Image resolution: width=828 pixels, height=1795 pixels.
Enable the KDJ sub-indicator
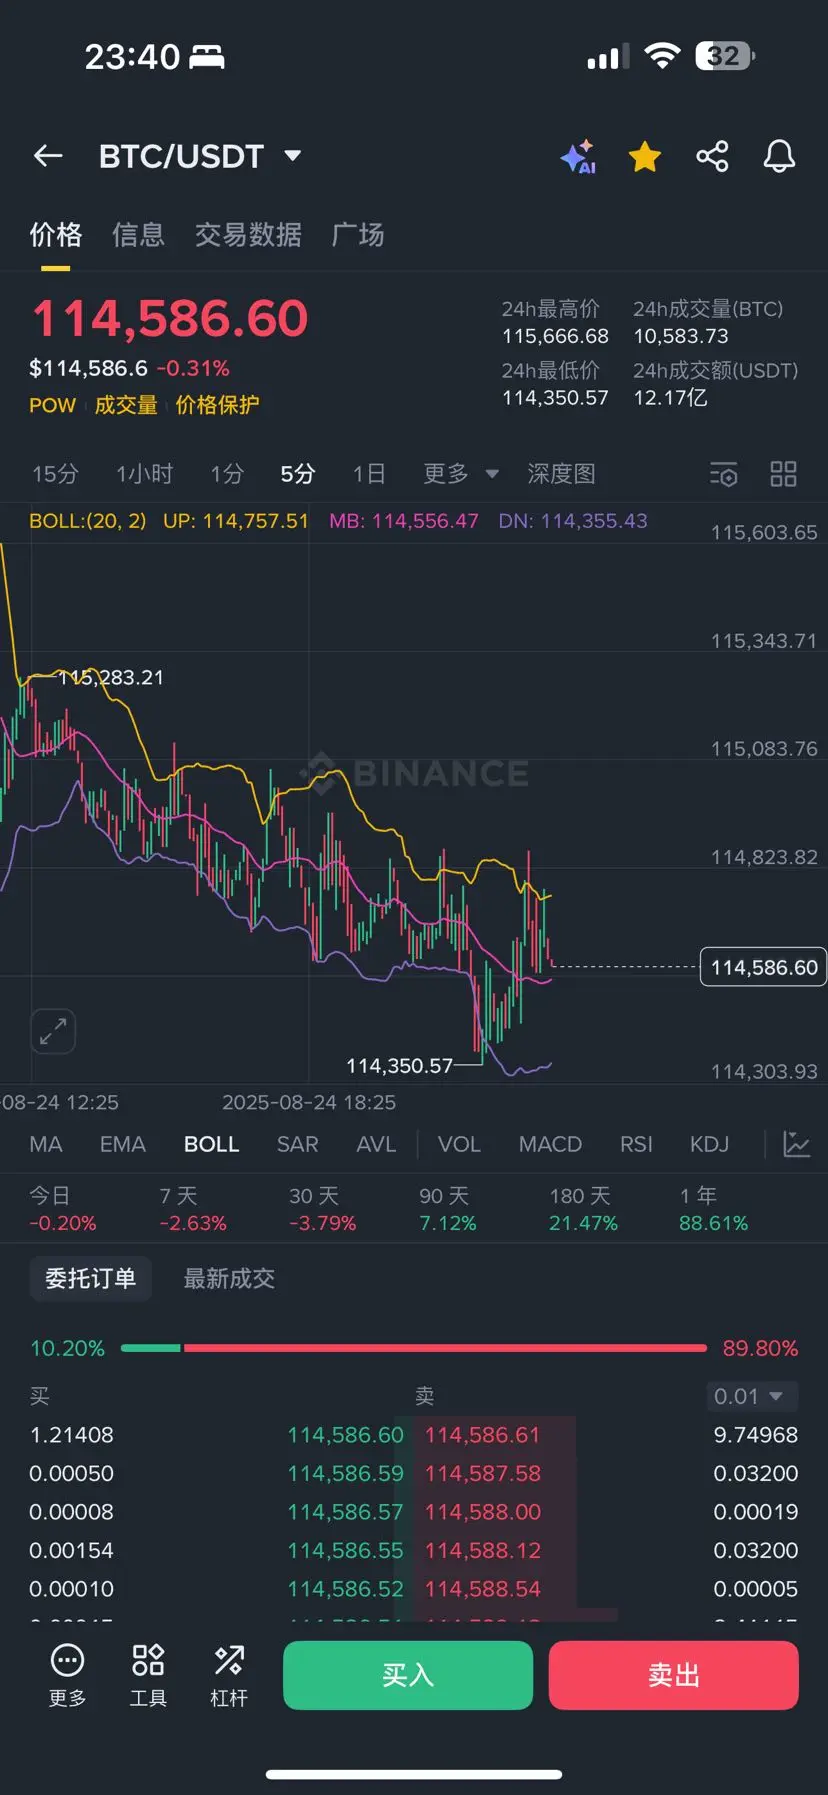tap(709, 1144)
